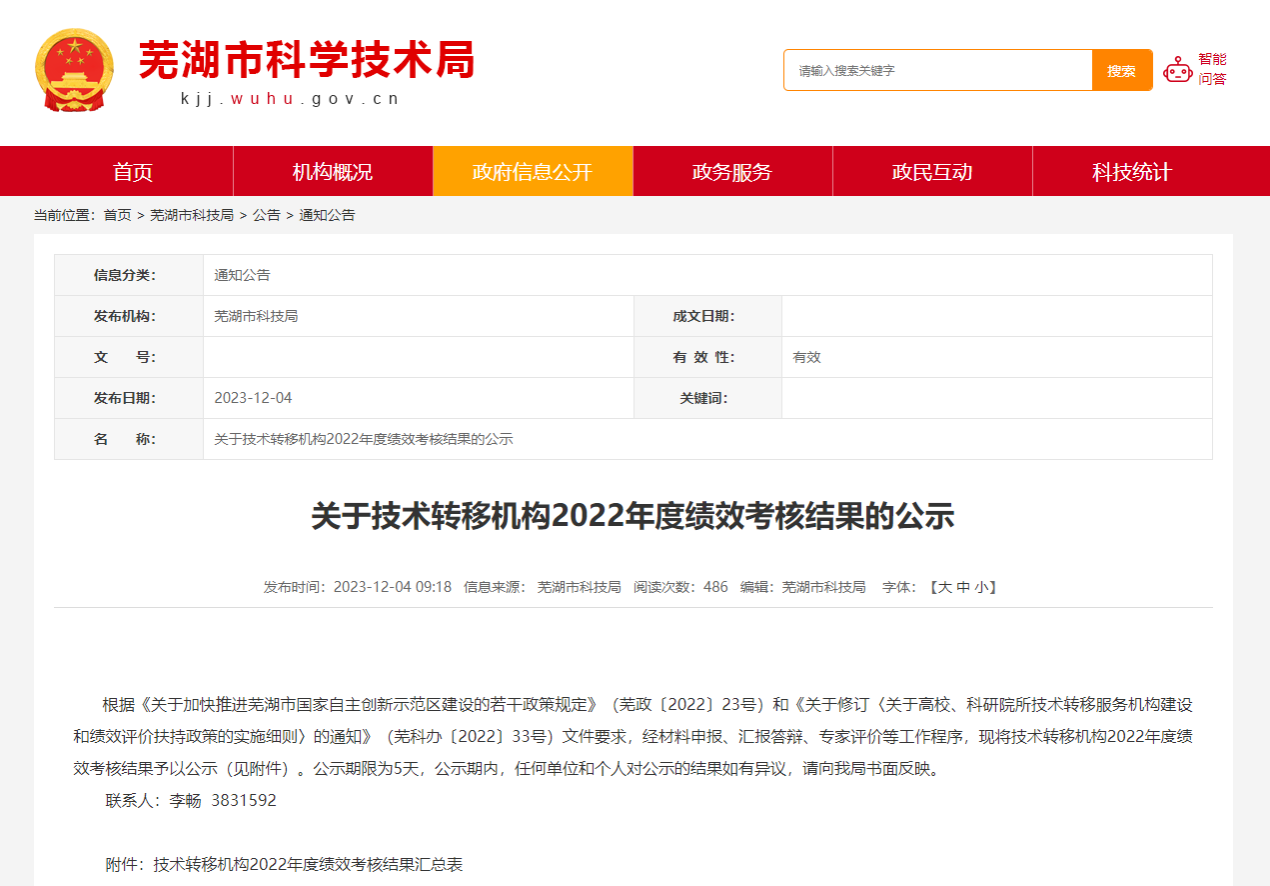Viewport: 1270px width, 886px height.
Task: Click 通知公告 breadcrumb link
Action: (327, 215)
